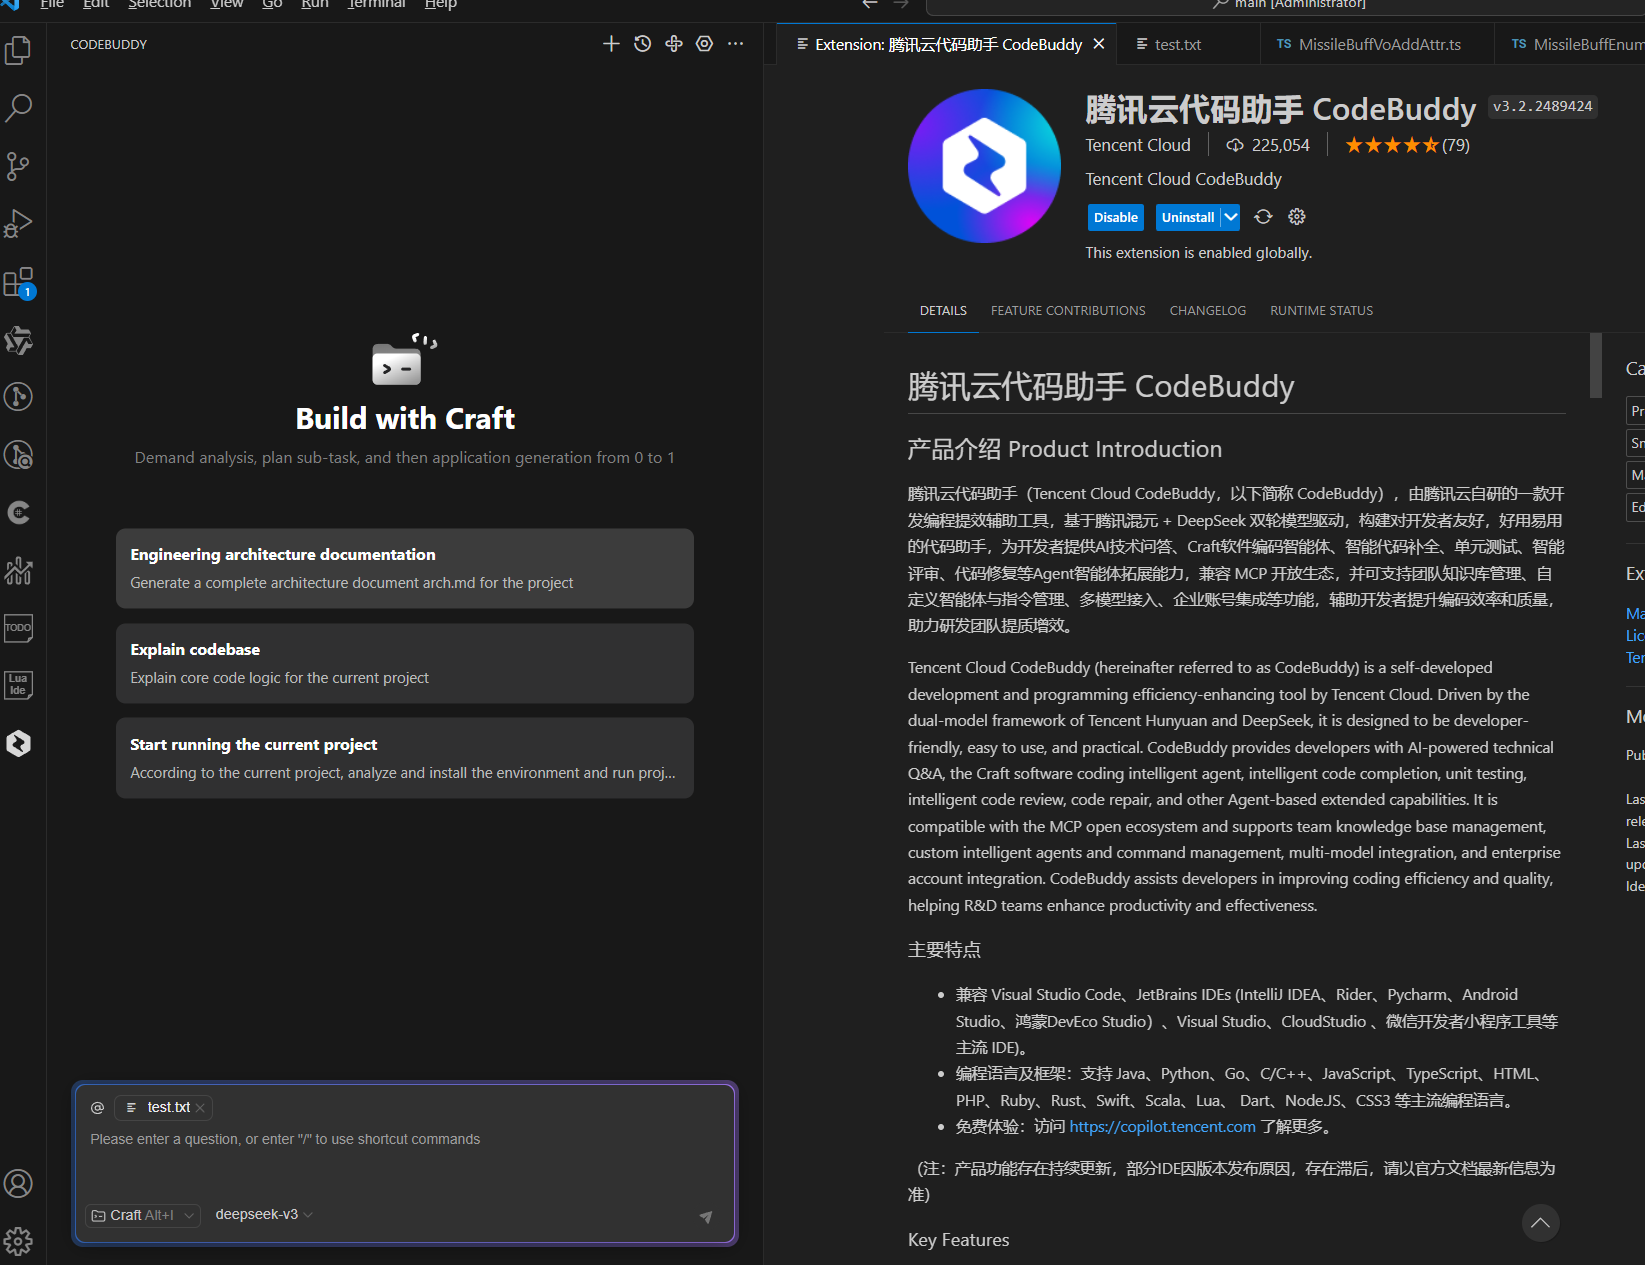
Task: Close the Extension CodeBuddy editor tab
Action: coord(1099,44)
